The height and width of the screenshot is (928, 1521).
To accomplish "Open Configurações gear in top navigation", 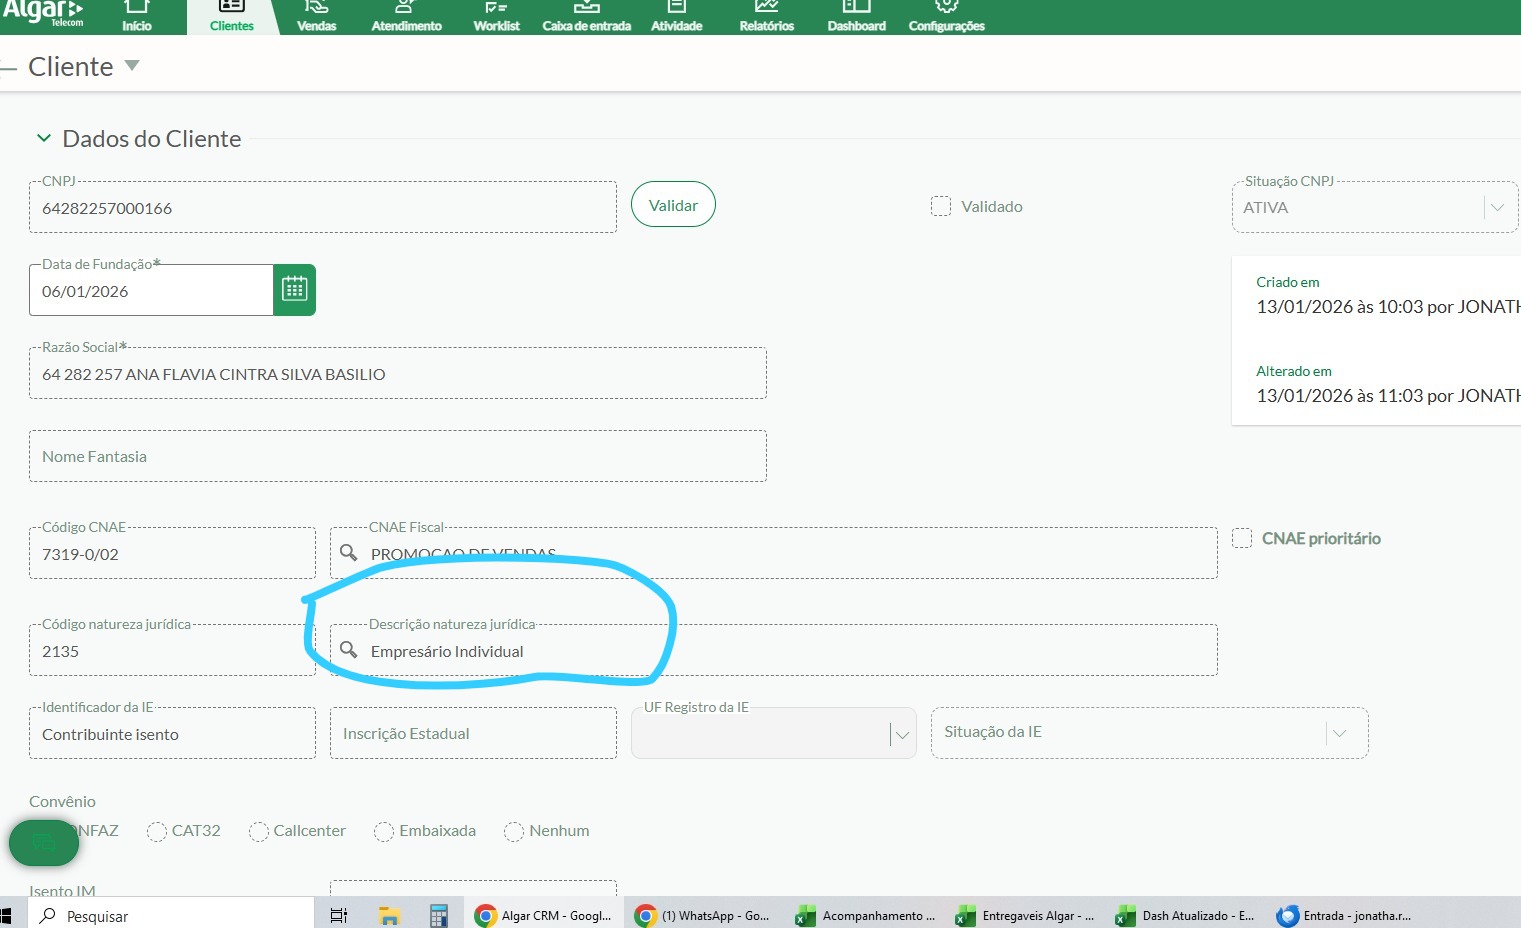I will click(x=946, y=17).
